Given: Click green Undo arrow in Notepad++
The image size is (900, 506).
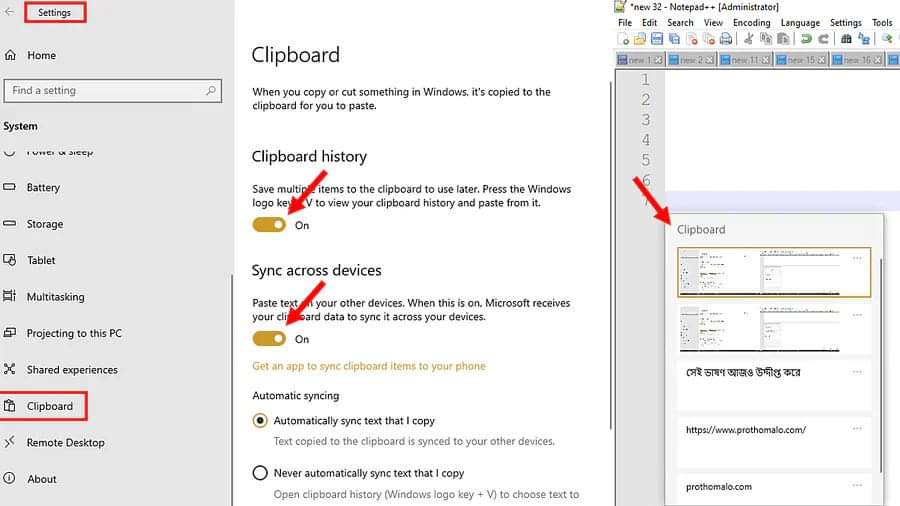Looking at the screenshot, I should point(806,38).
